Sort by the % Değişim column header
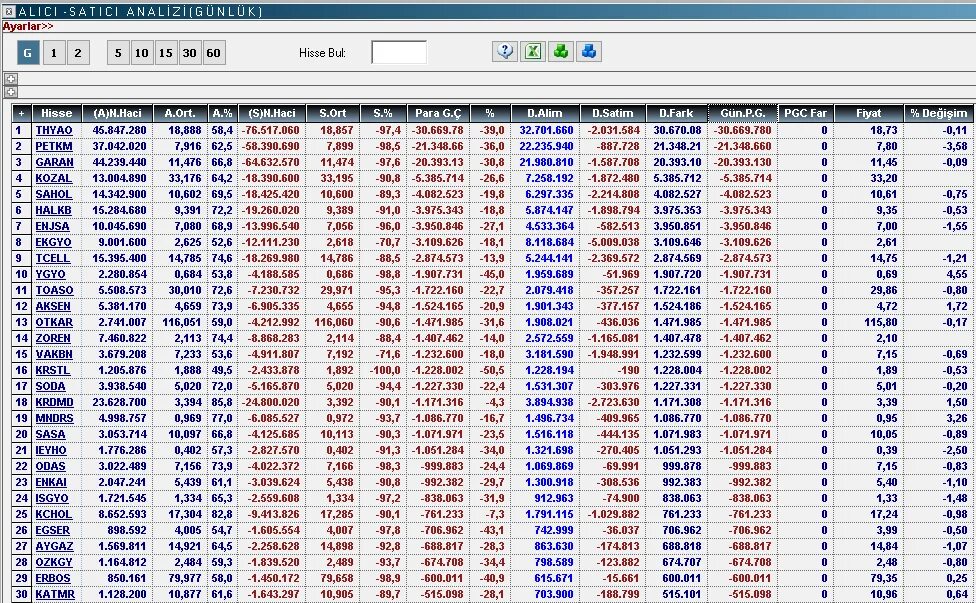976x603 pixels. click(x=939, y=113)
